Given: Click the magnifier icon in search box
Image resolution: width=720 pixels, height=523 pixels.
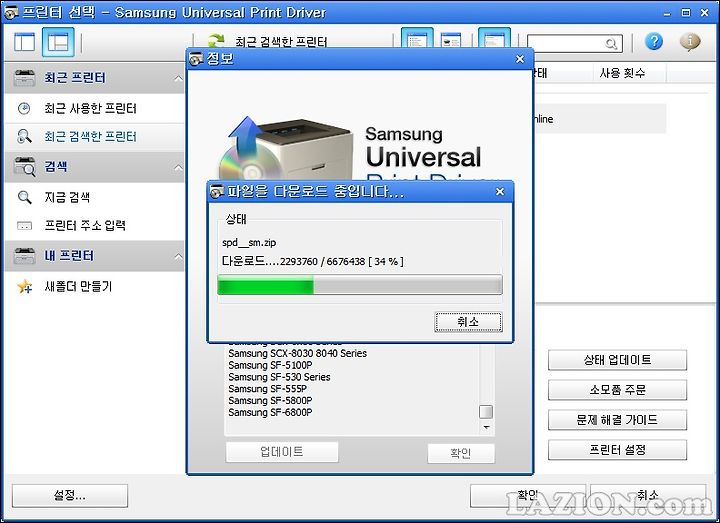Looking at the screenshot, I should [x=611, y=44].
